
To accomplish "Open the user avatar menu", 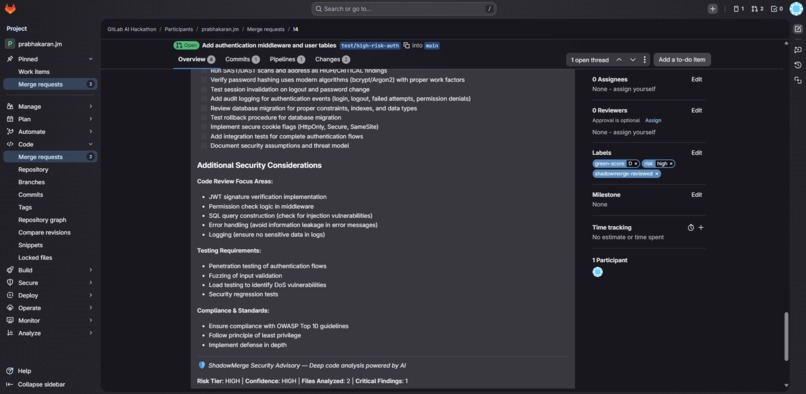I will (796, 9).
